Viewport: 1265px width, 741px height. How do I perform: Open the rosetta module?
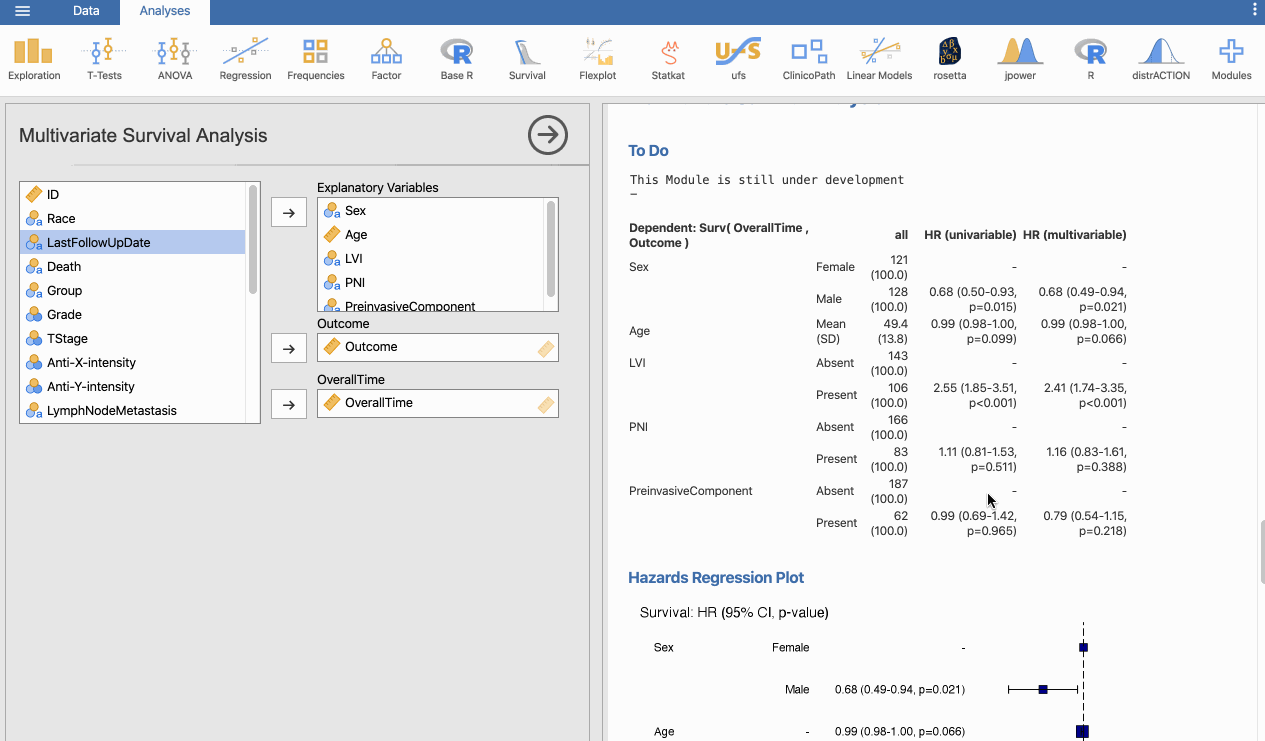[x=950, y=60]
